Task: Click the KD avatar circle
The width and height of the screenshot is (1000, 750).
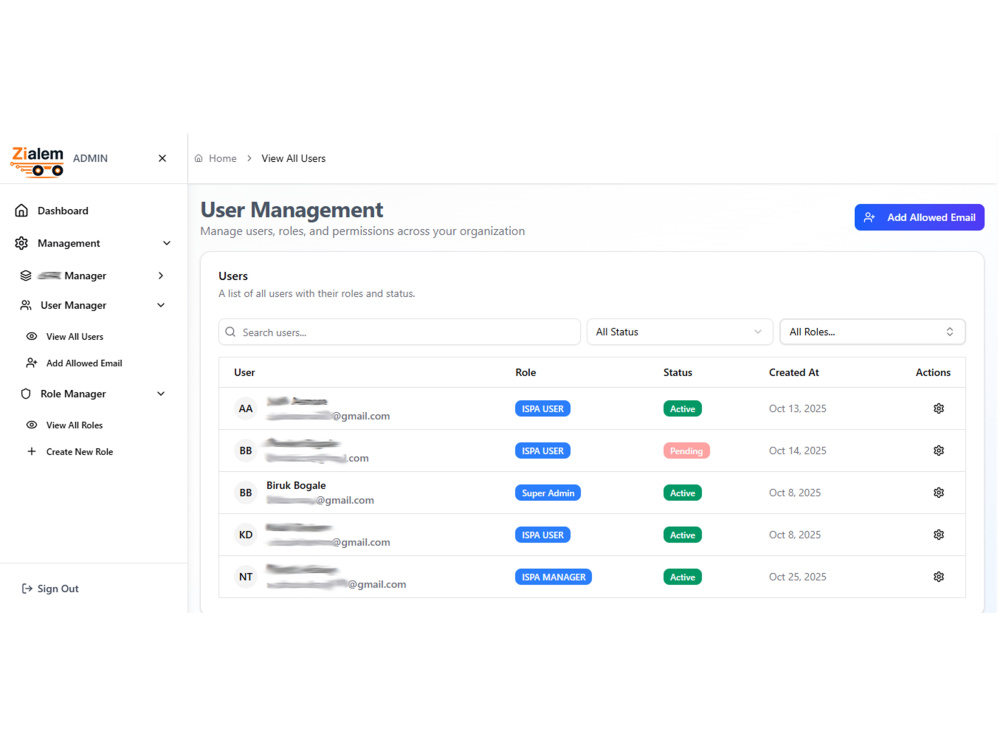Action: click(x=246, y=534)
